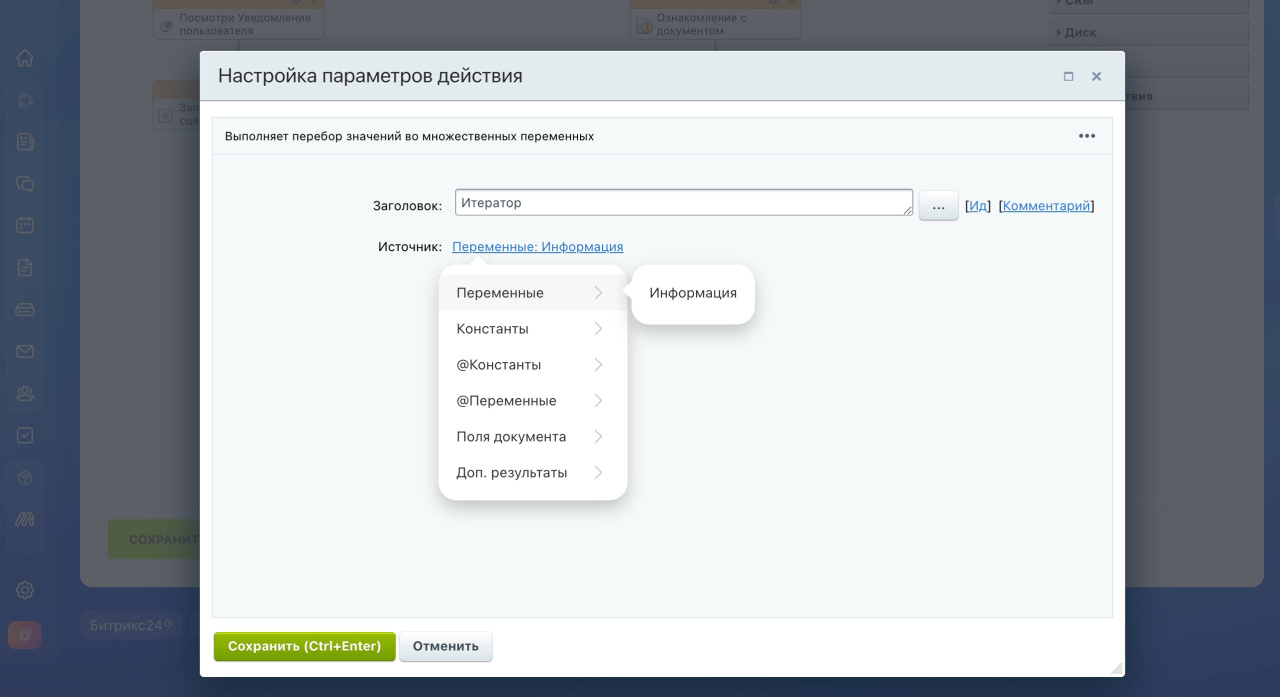
Task: Click the home icon in left sidebar
Action: [25, 58]
